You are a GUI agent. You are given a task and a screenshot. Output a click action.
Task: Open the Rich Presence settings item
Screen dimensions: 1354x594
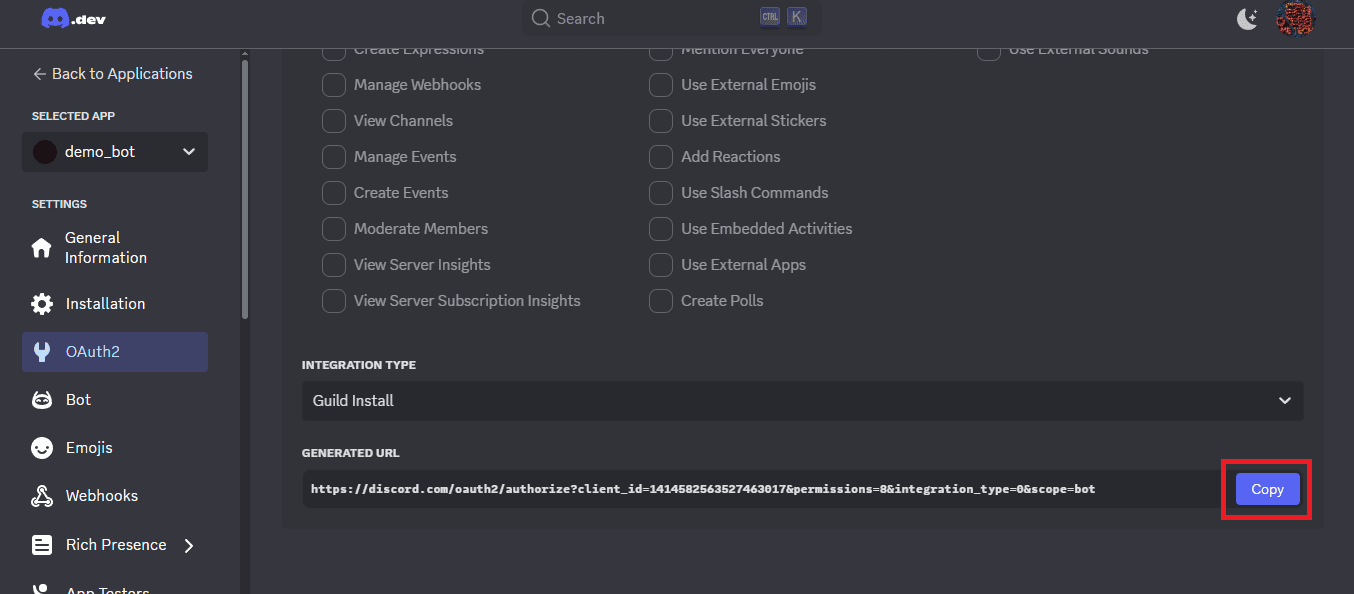point(115,545)
